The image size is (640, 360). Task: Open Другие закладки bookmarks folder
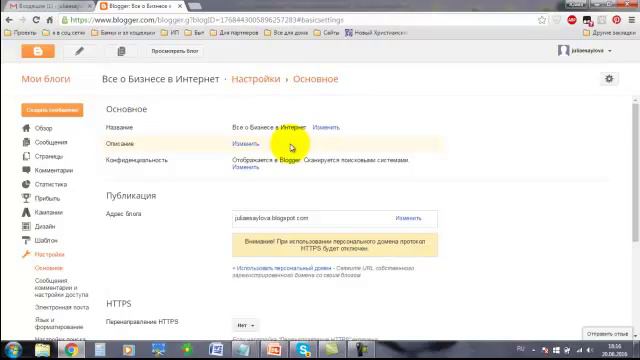[x=609, y=33]
